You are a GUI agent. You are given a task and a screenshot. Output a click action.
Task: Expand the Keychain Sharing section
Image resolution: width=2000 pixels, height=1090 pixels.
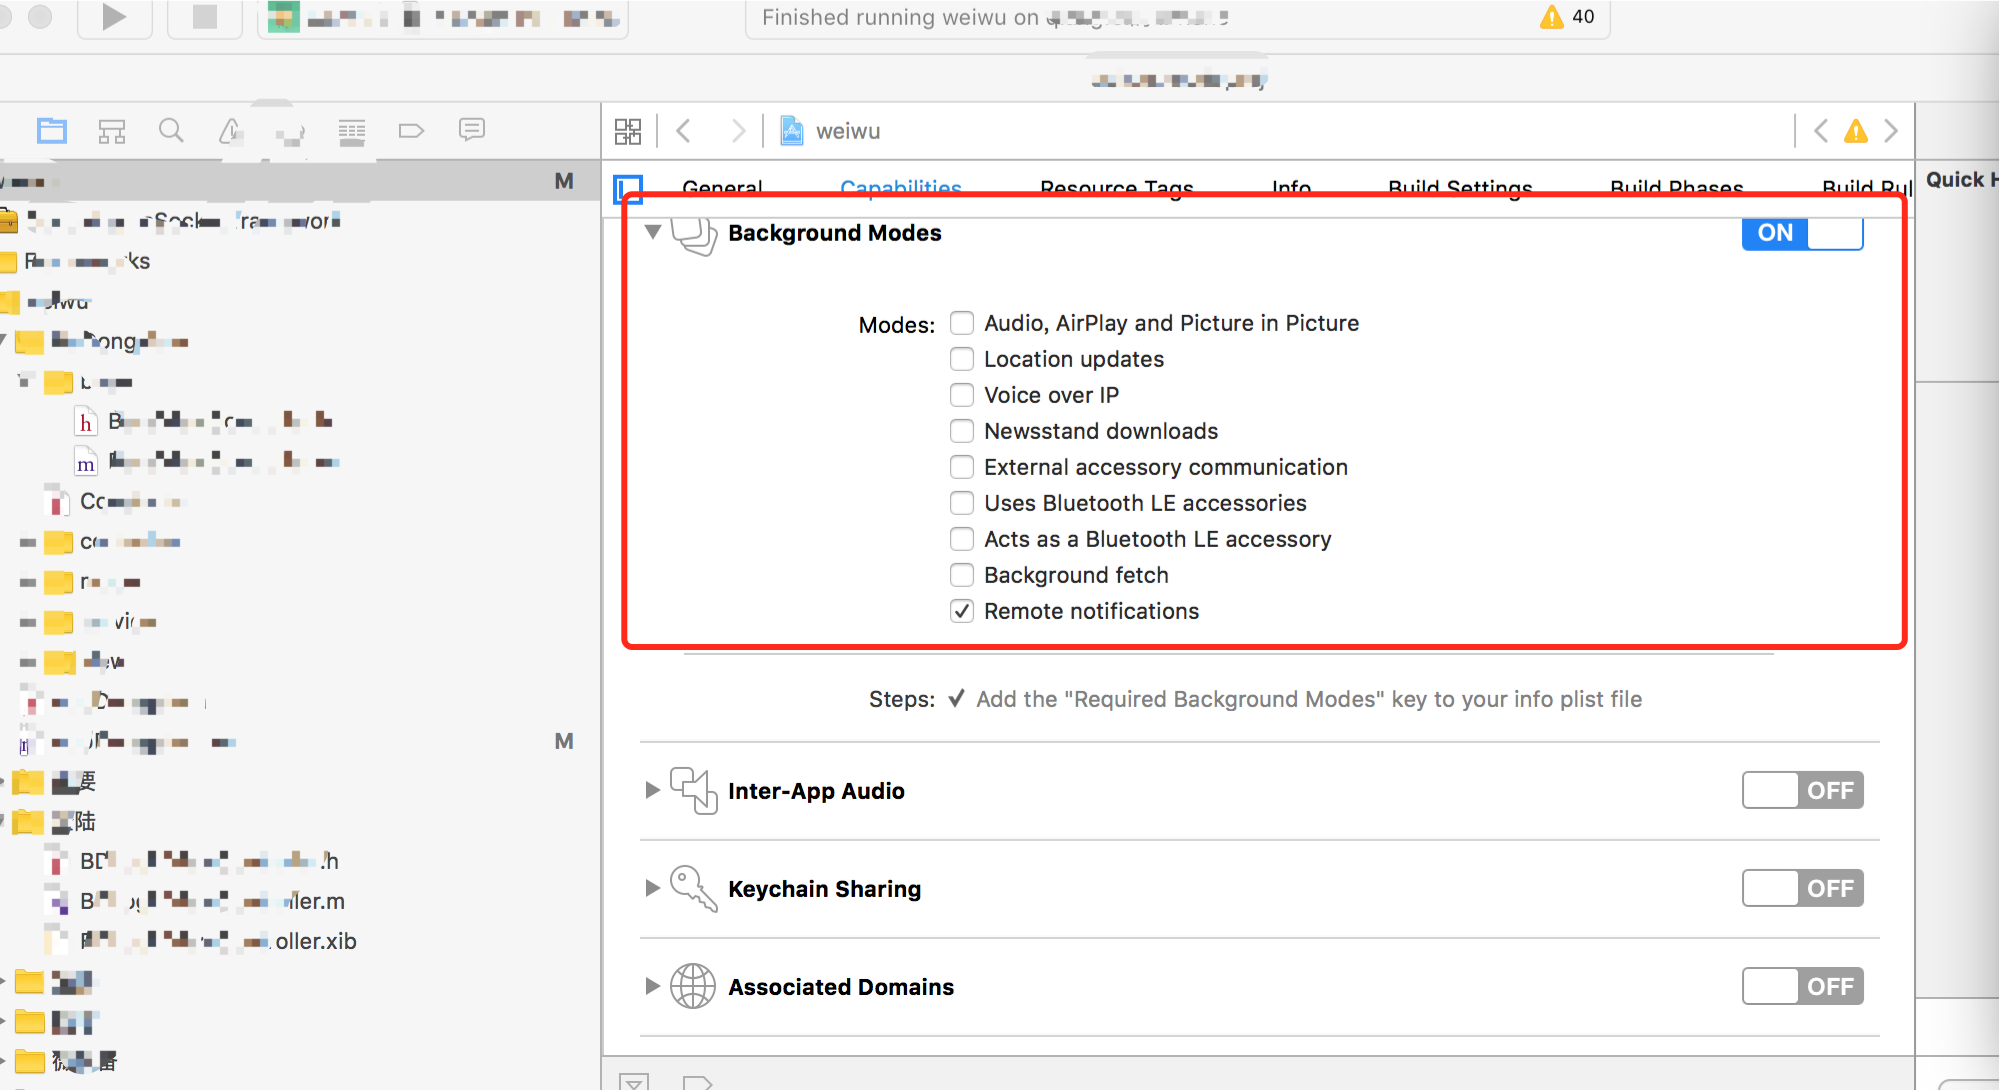[652, 888]
